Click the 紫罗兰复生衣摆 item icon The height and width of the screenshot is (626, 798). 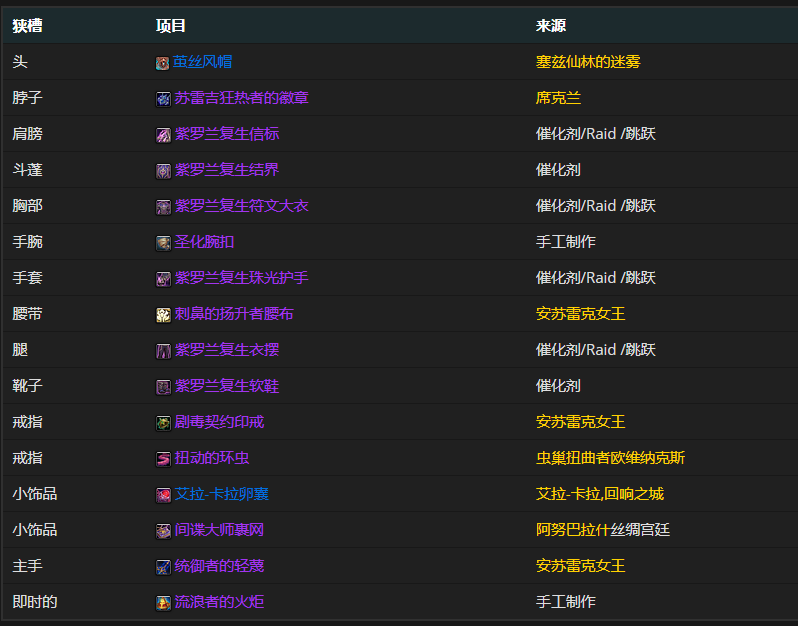point(163,351)
